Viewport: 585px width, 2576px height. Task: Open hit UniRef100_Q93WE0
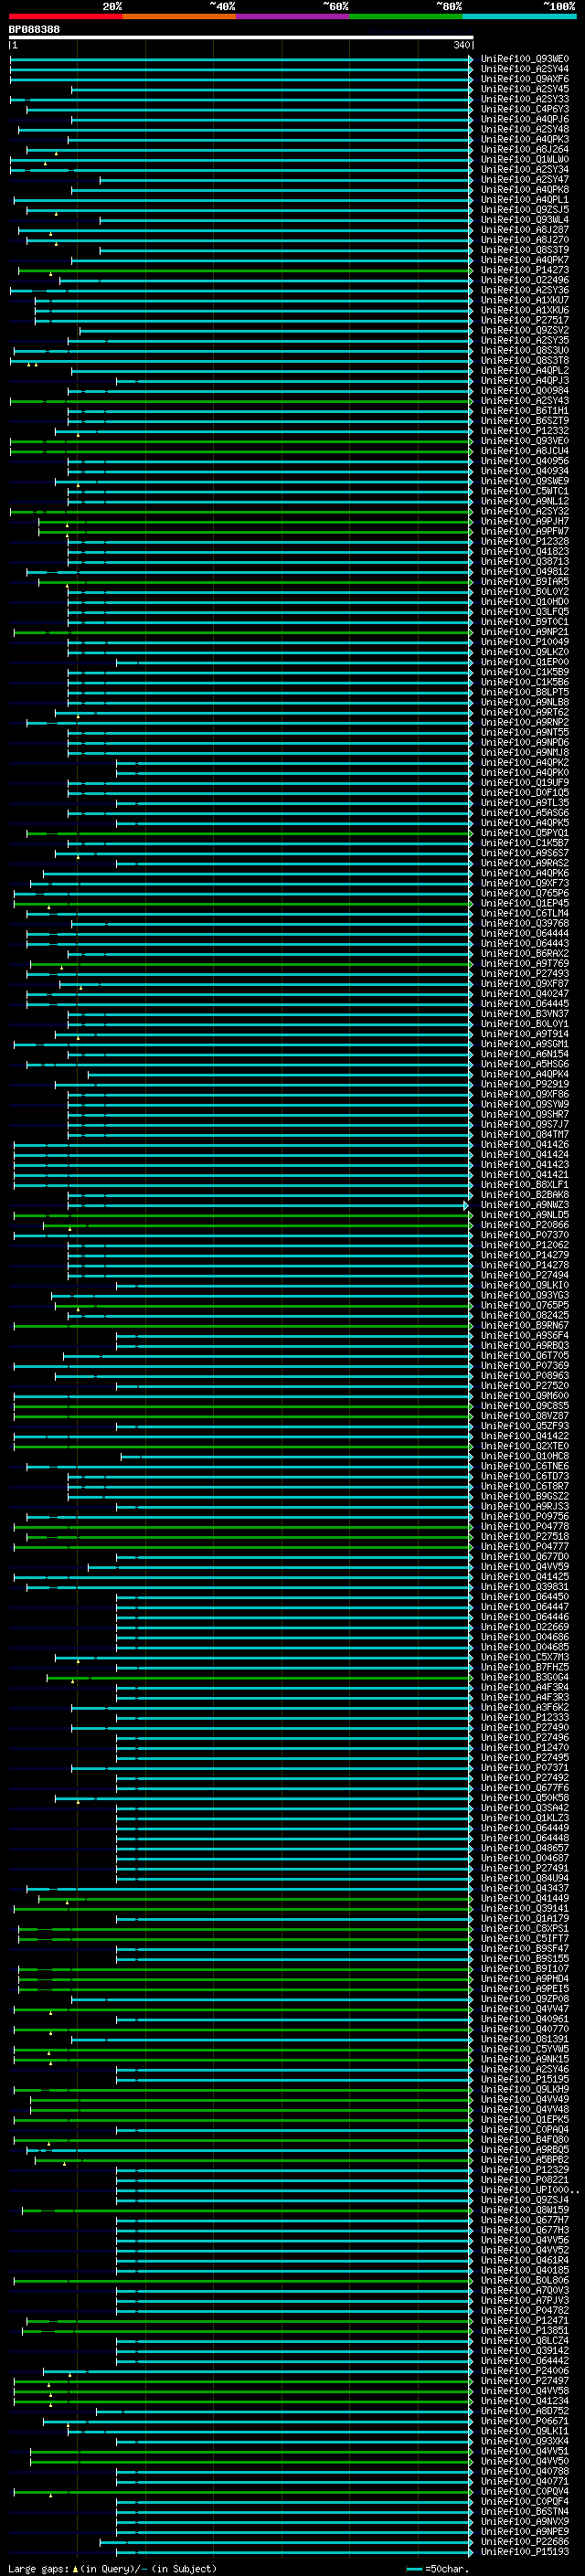tap(525, 59)
